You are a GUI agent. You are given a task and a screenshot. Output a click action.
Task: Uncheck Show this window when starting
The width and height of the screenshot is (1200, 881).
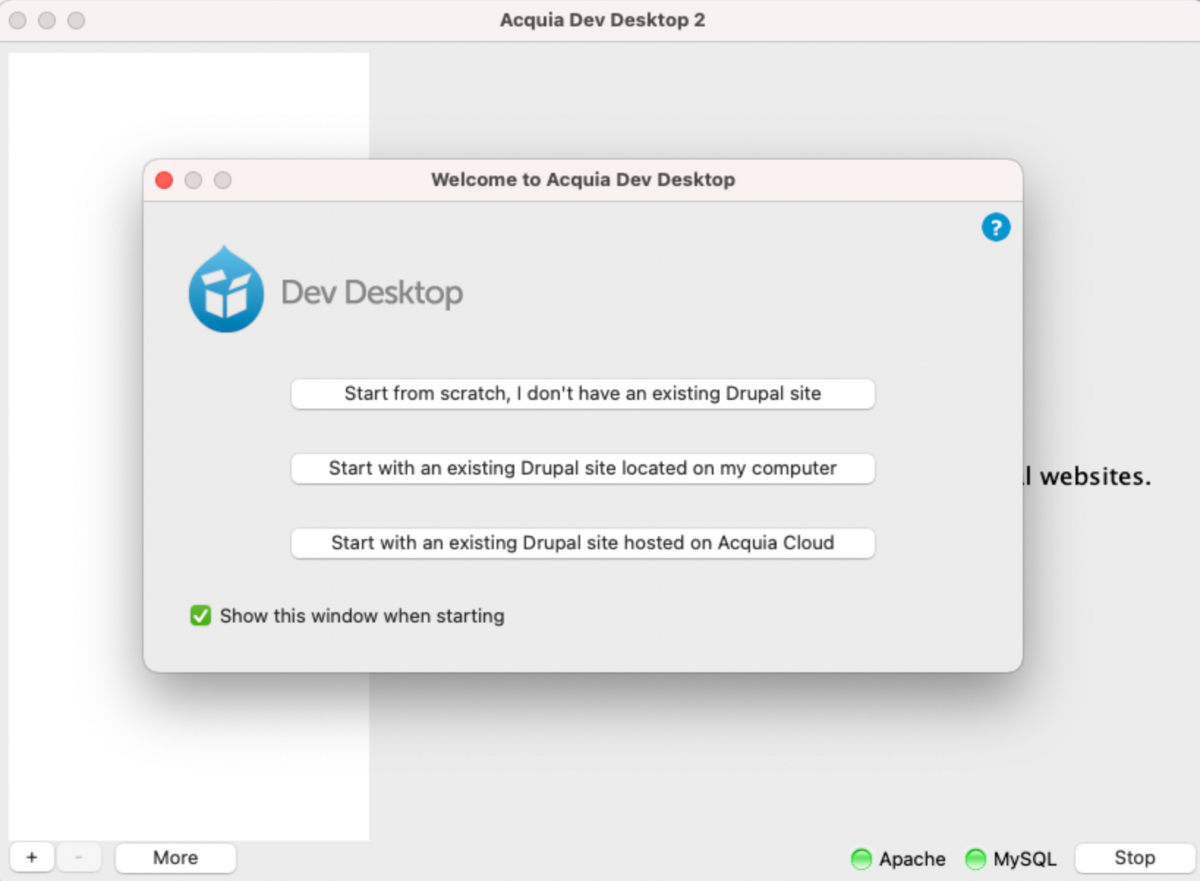pyautogui.click(x=201, y=616)
